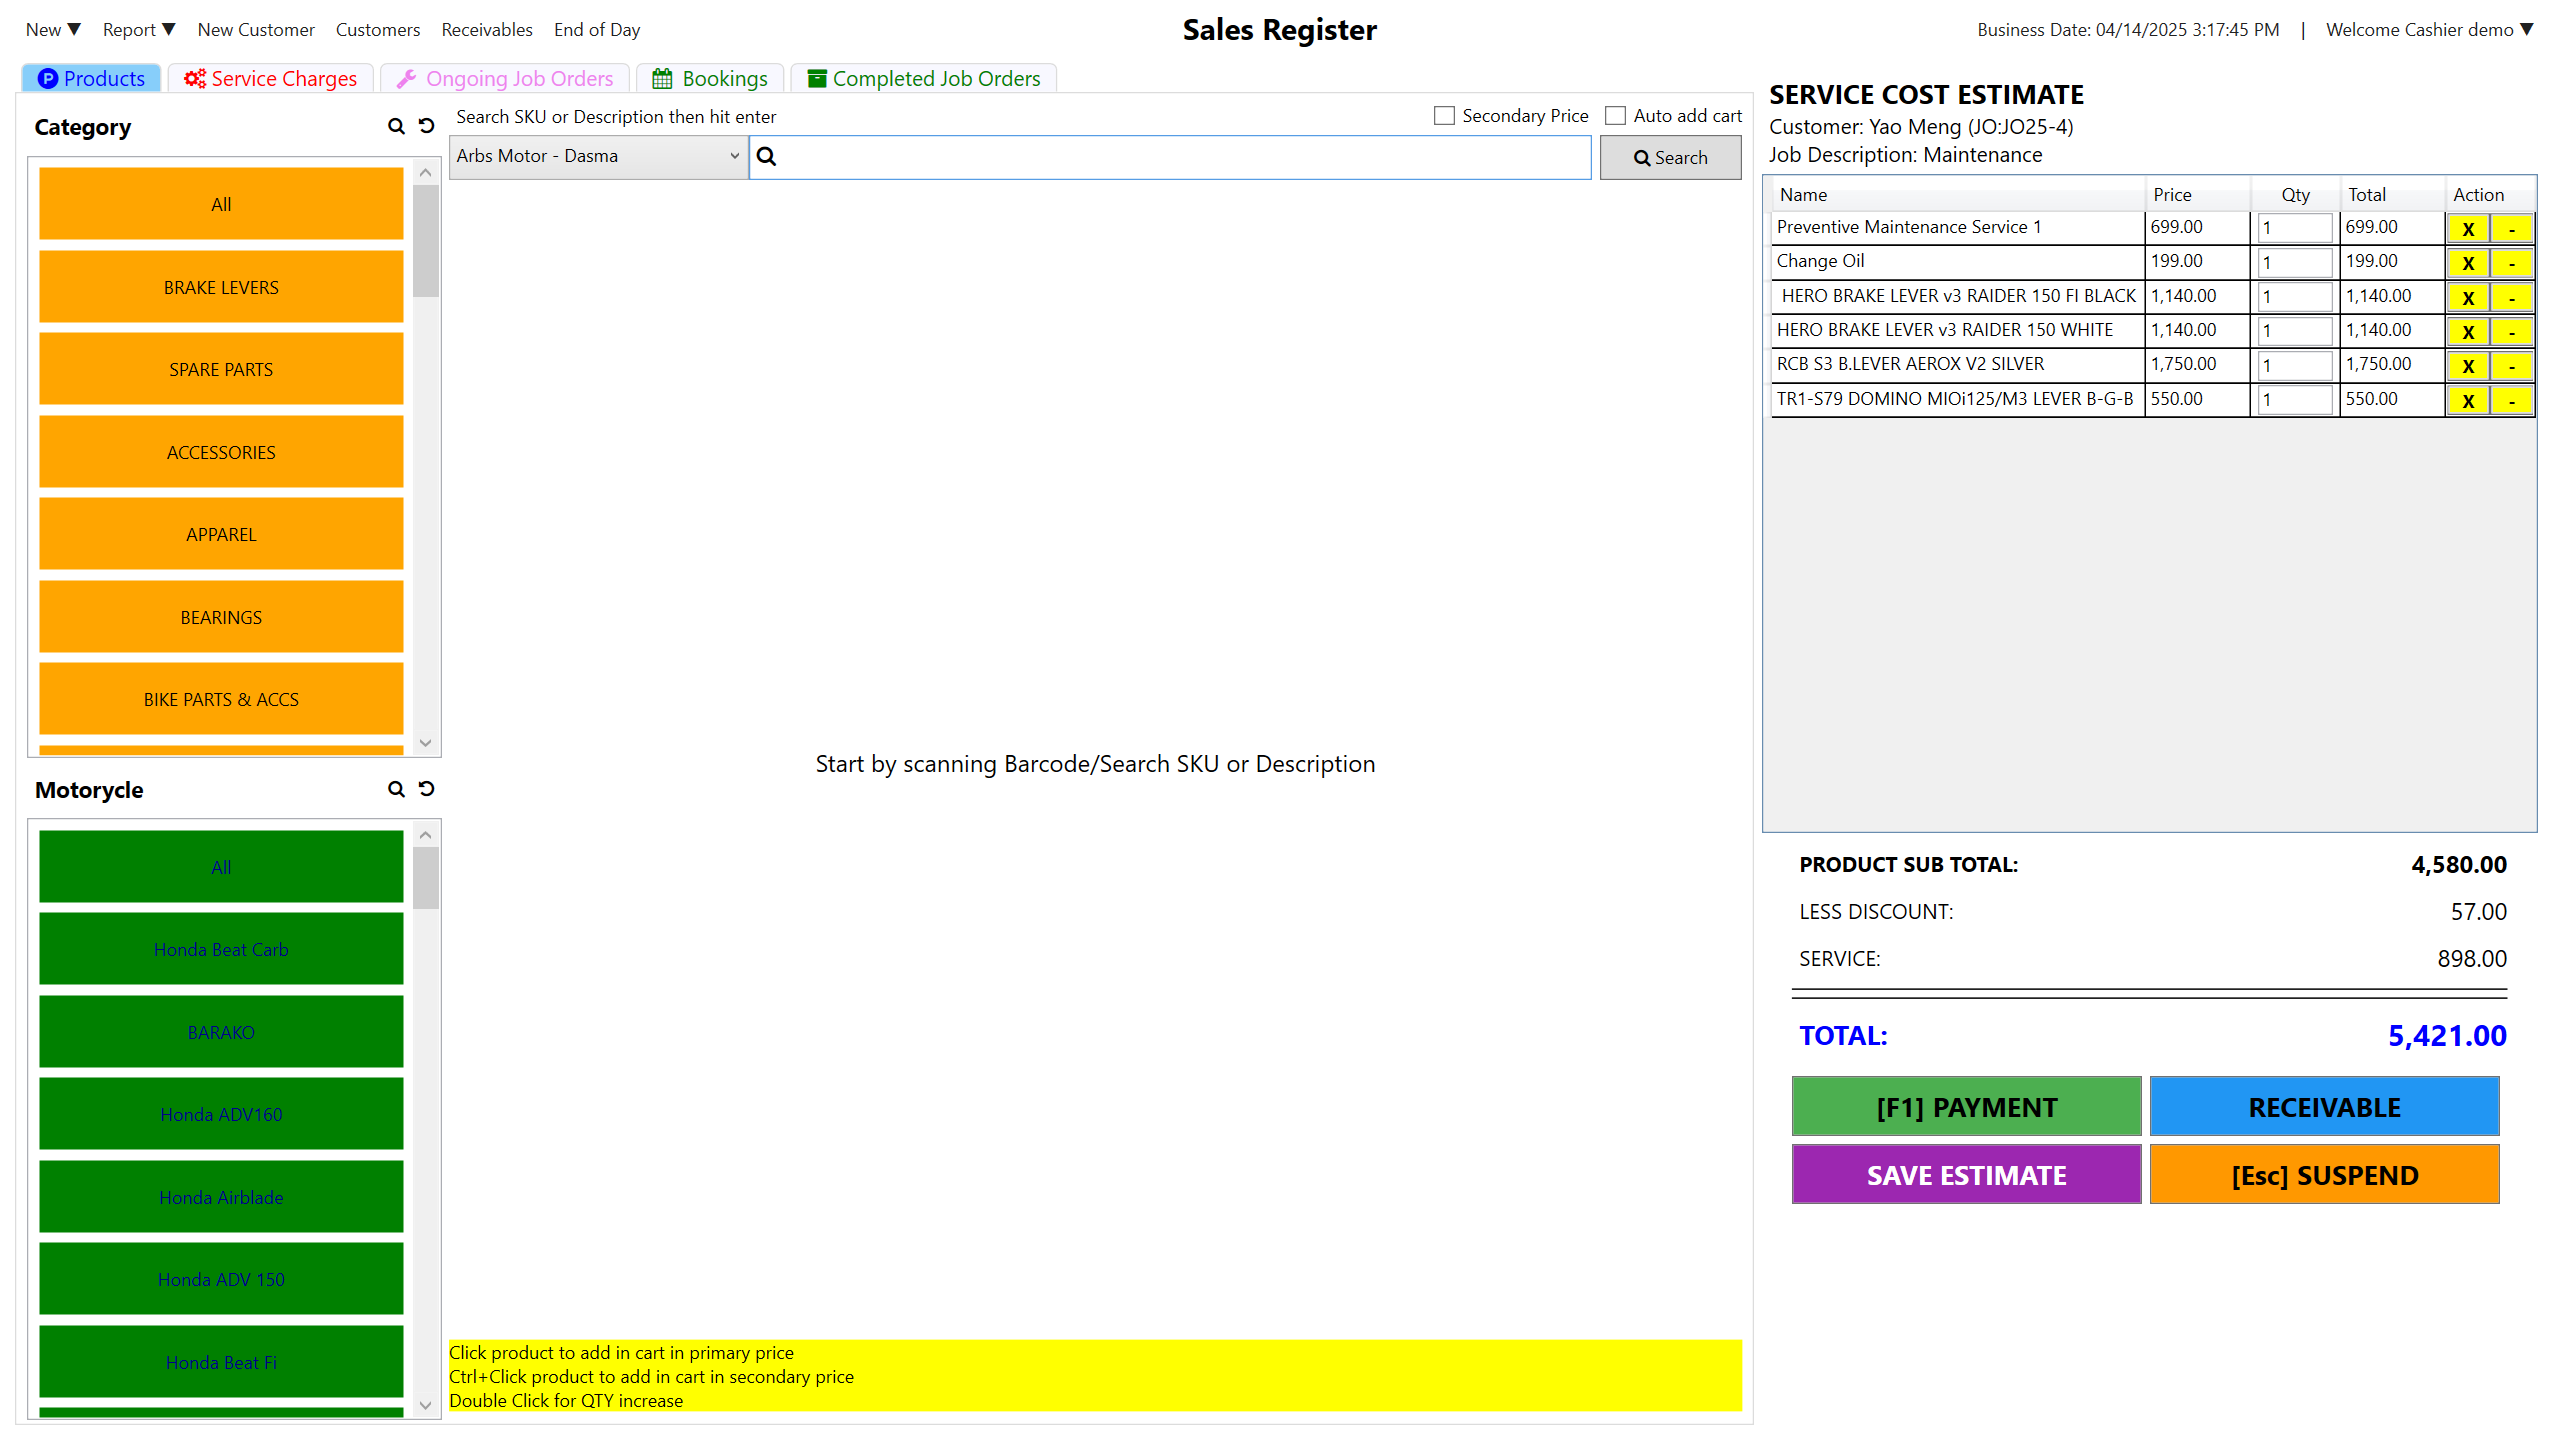2554x1439 pixels.
Task: Click the Motorcycle search magnifier icon
Action: (x=396, y=790)
